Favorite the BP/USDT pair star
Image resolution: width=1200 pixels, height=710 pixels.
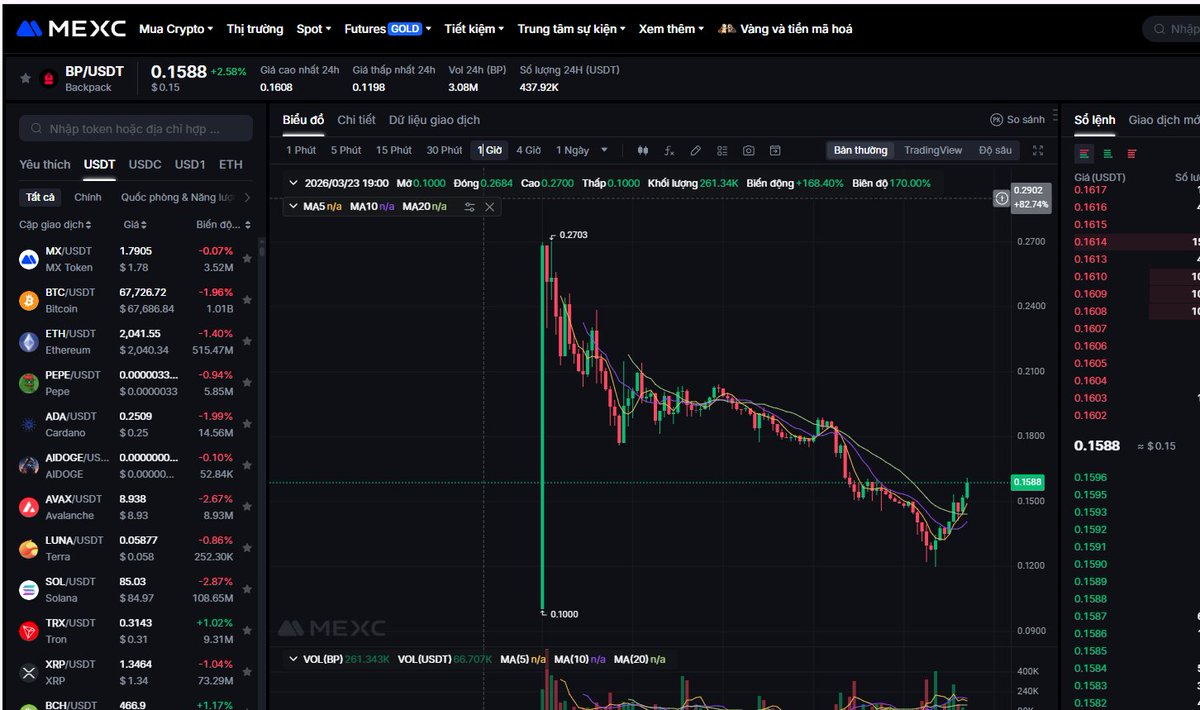coord(24,78)
